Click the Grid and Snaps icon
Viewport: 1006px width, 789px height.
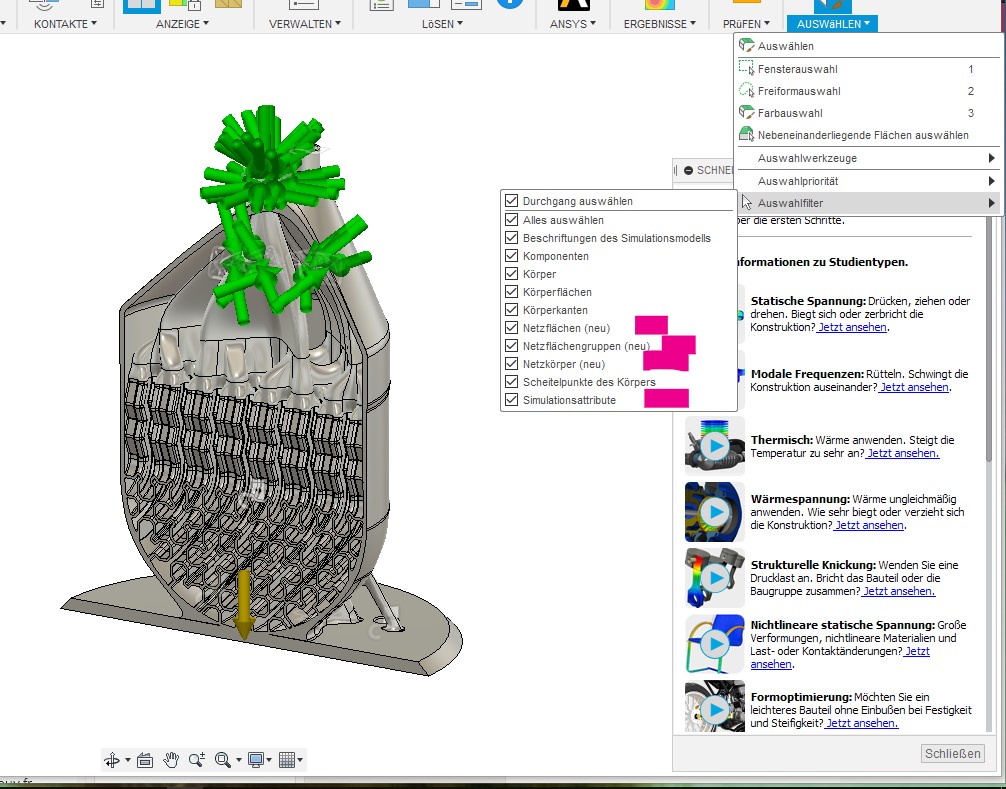pos(287,760)
